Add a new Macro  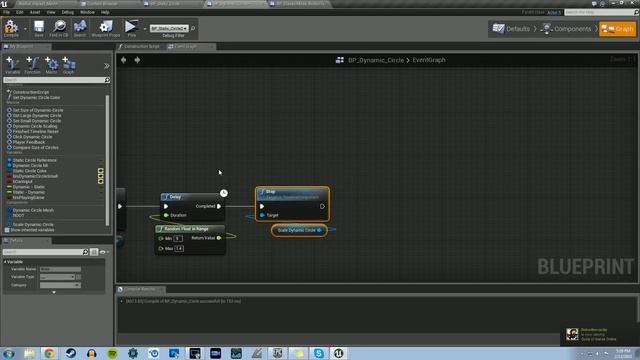(x=51, y=65)
